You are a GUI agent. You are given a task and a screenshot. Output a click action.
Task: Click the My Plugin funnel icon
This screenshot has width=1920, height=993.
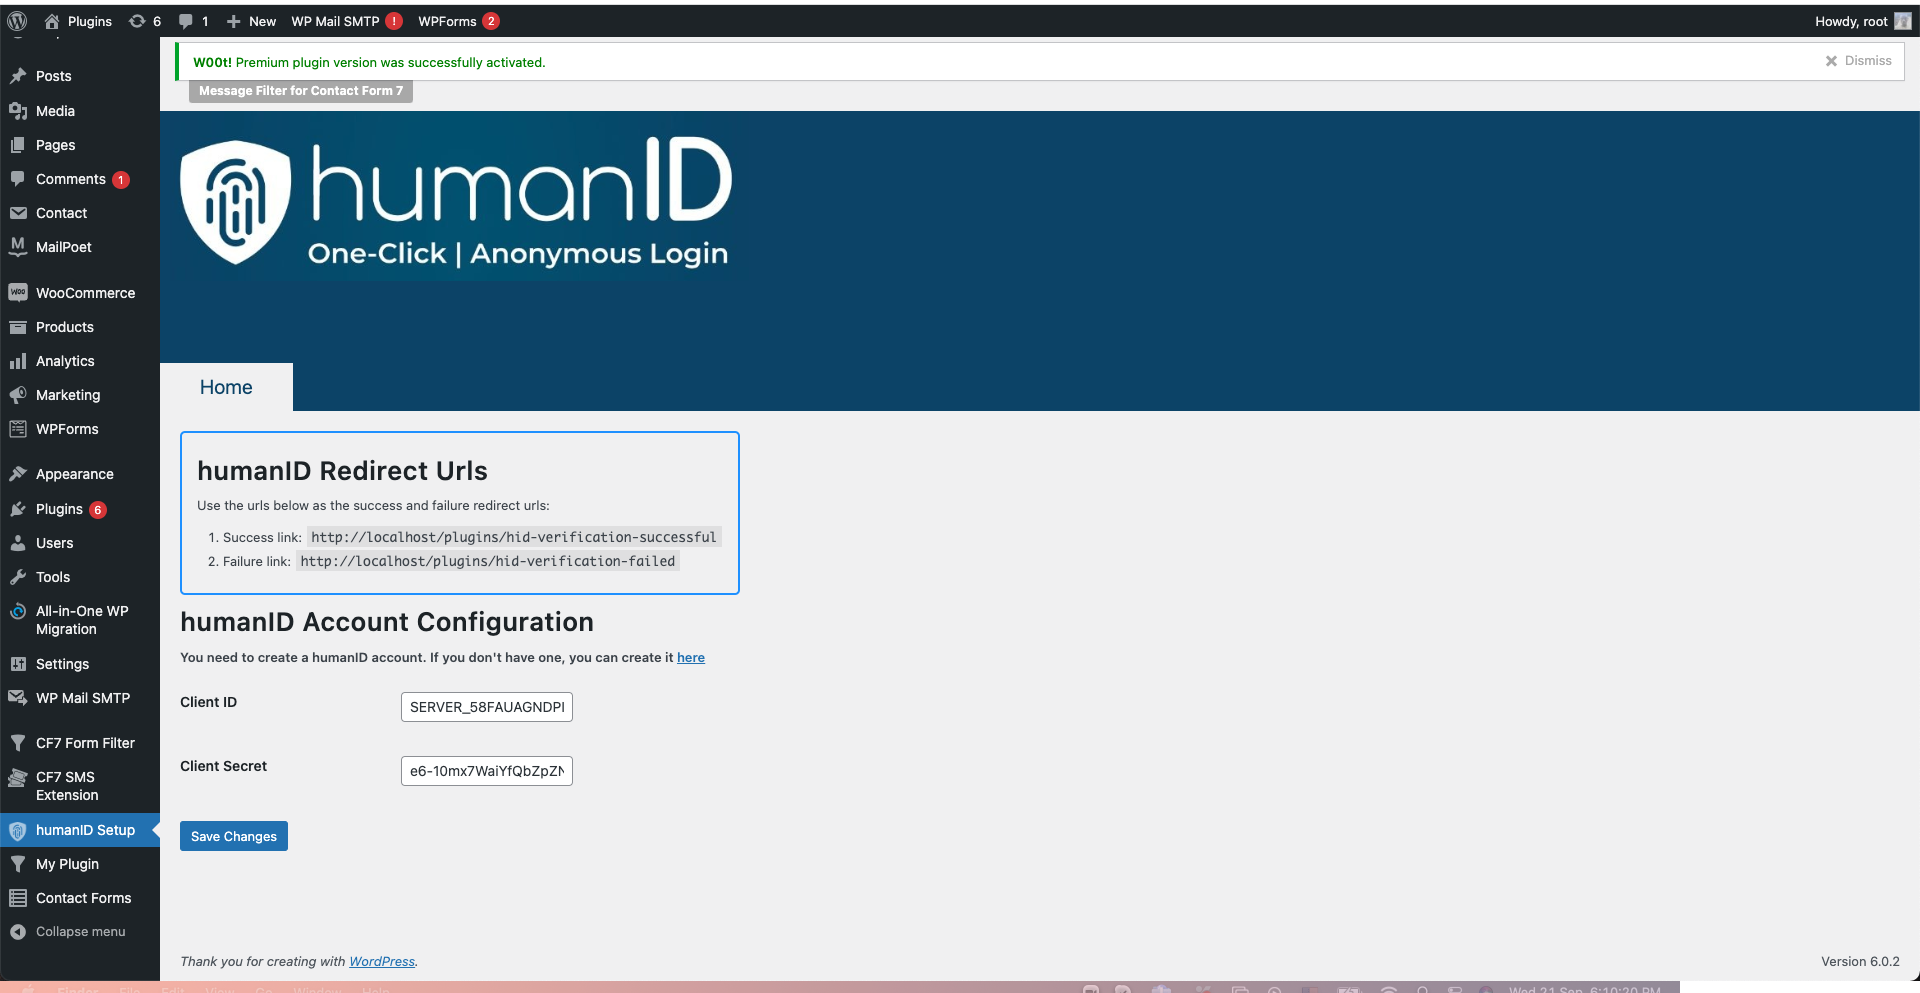[18, 864]
